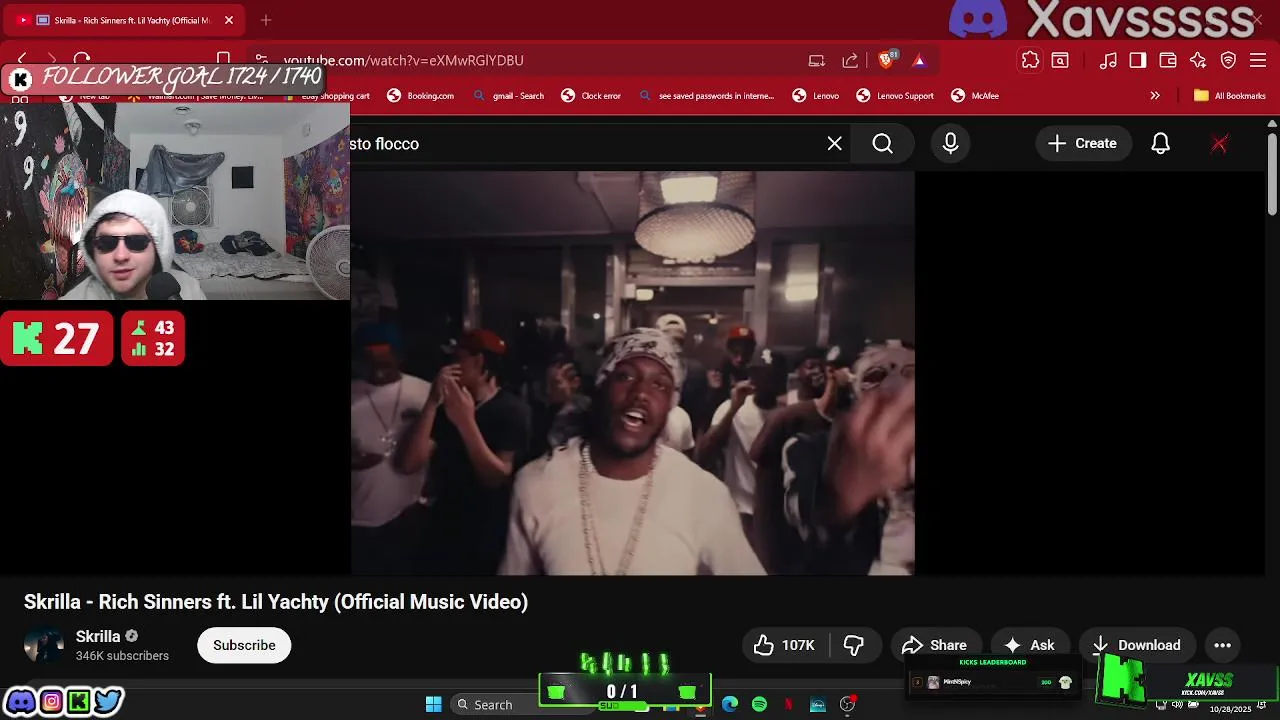Toggle the browser sidebar panel icon
The height and width of the screenshot is (720, 1280).
(x=1138, y=60)
